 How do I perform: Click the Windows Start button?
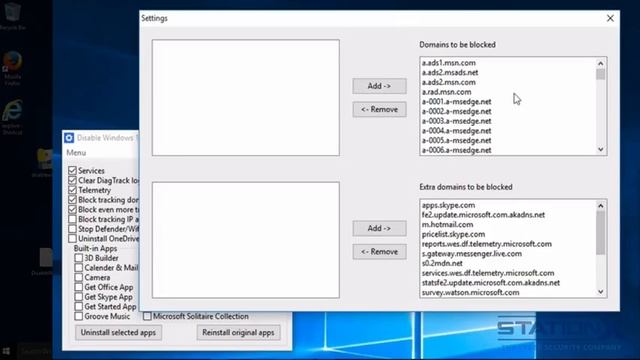point(6,351)
